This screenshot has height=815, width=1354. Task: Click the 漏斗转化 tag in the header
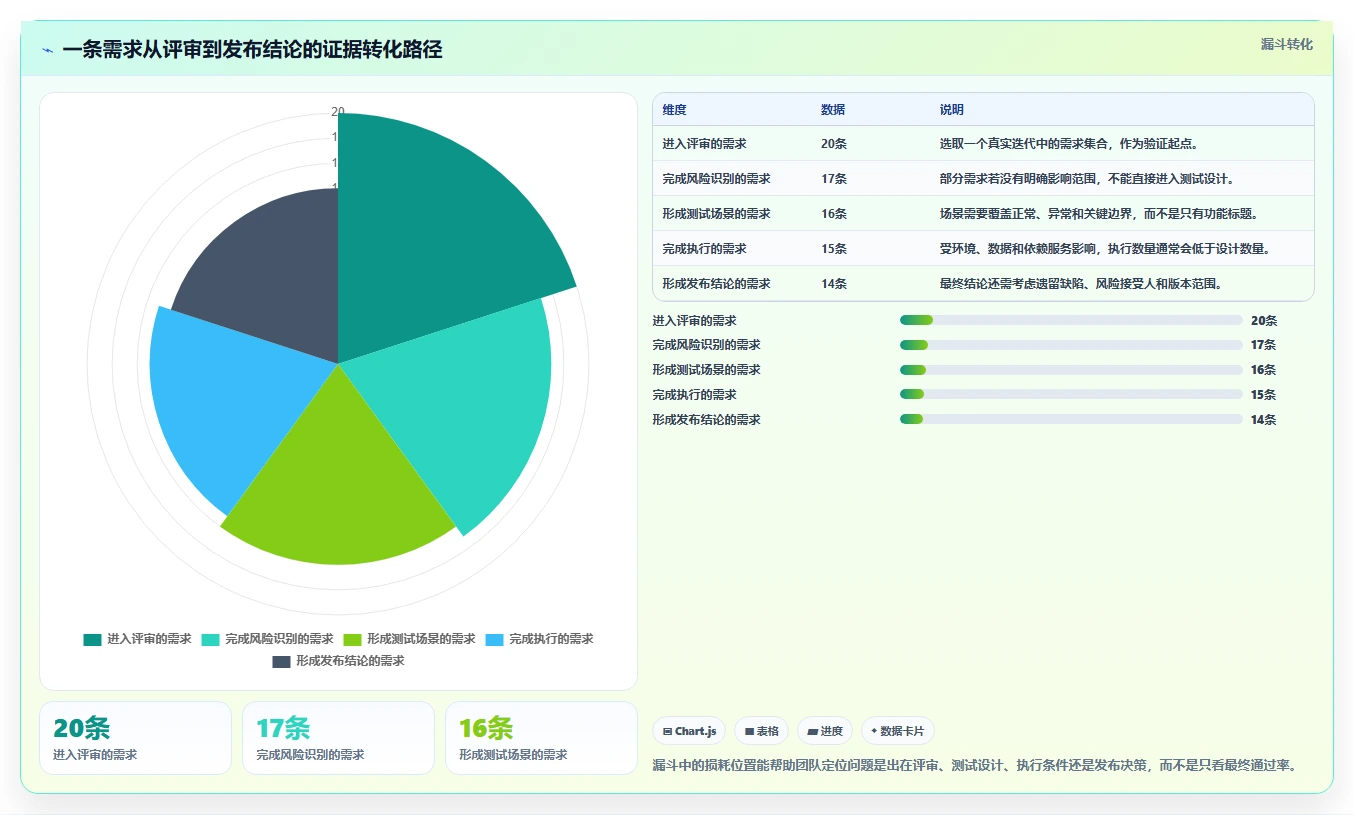coord(1286,44)
